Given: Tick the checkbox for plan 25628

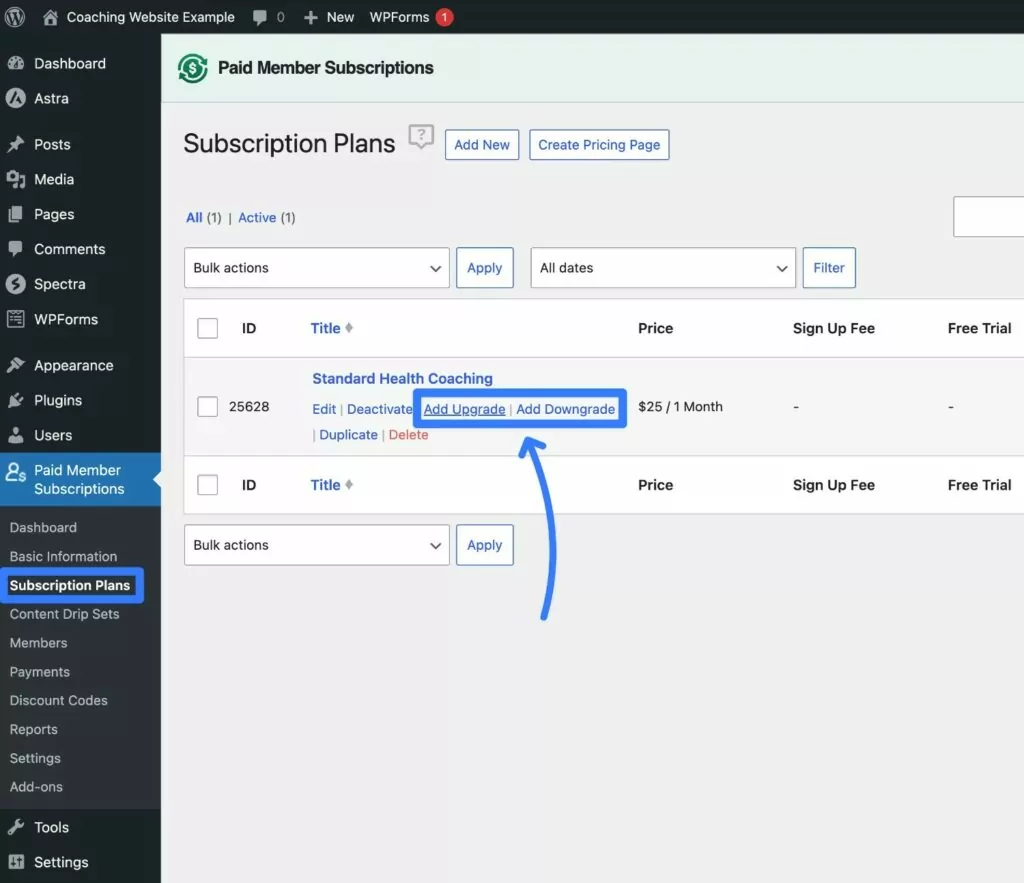Looking at the screenshot, I should pos(208,406).
